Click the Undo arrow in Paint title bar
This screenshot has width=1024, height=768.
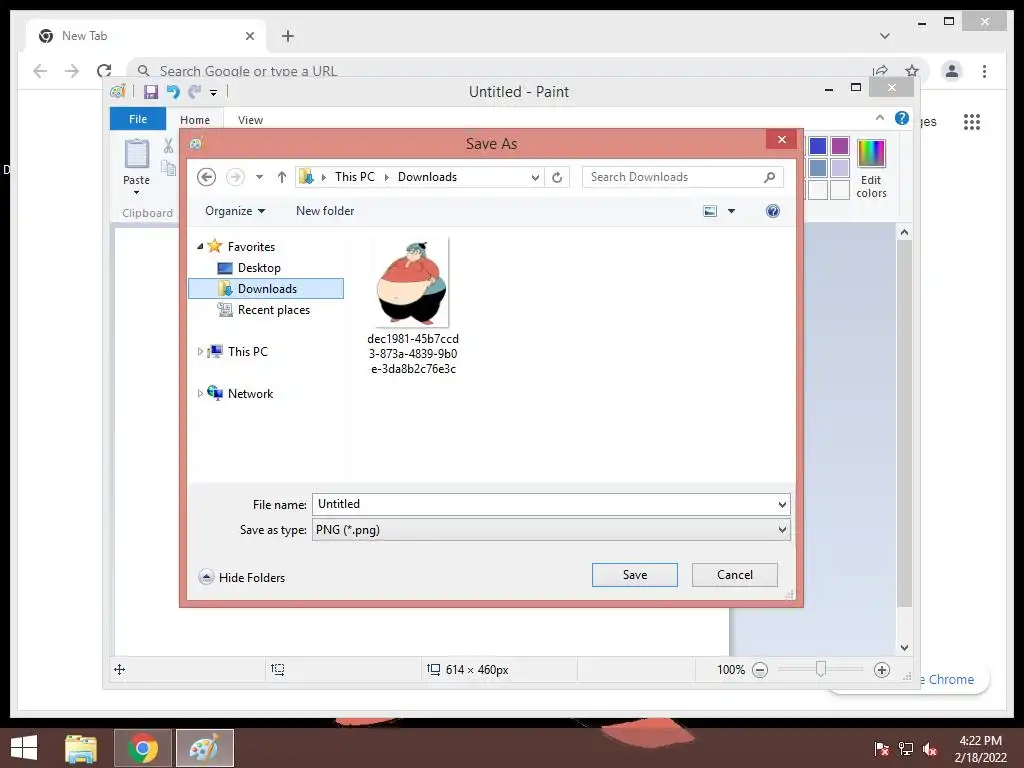pyautogui.click(x=173, y=92)
